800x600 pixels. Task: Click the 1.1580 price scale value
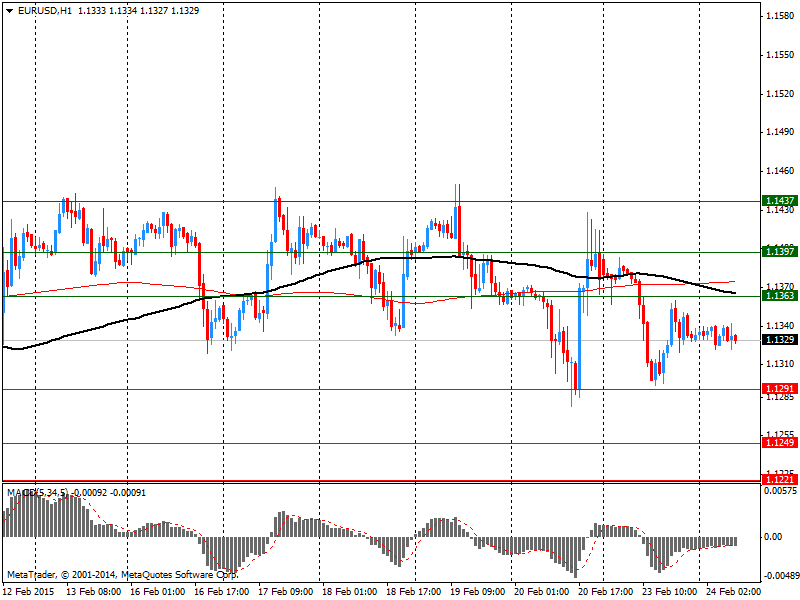point(780,16)
